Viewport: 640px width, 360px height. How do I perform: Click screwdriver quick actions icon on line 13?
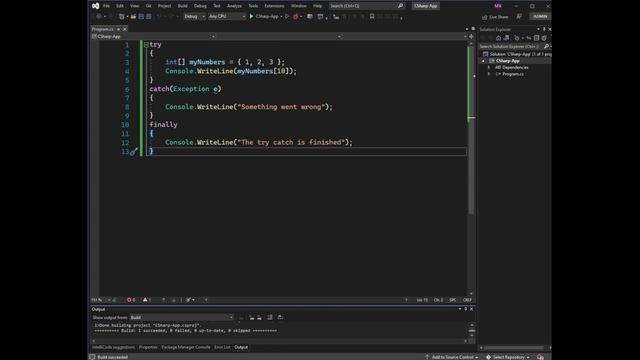[x=133, y=152]
